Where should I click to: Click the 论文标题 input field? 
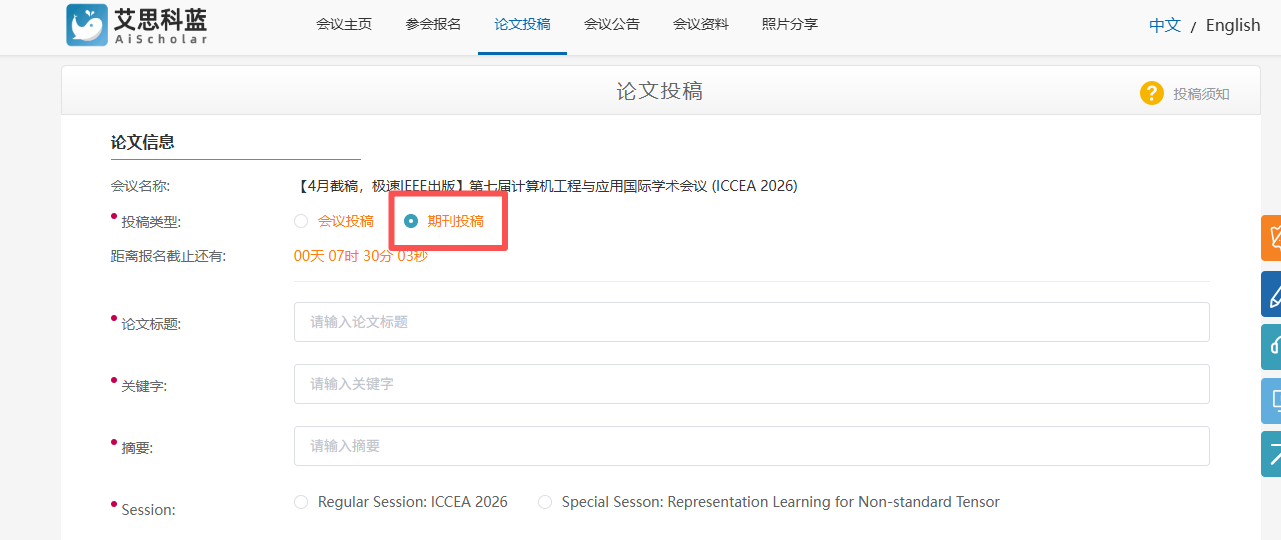[751, 322]
